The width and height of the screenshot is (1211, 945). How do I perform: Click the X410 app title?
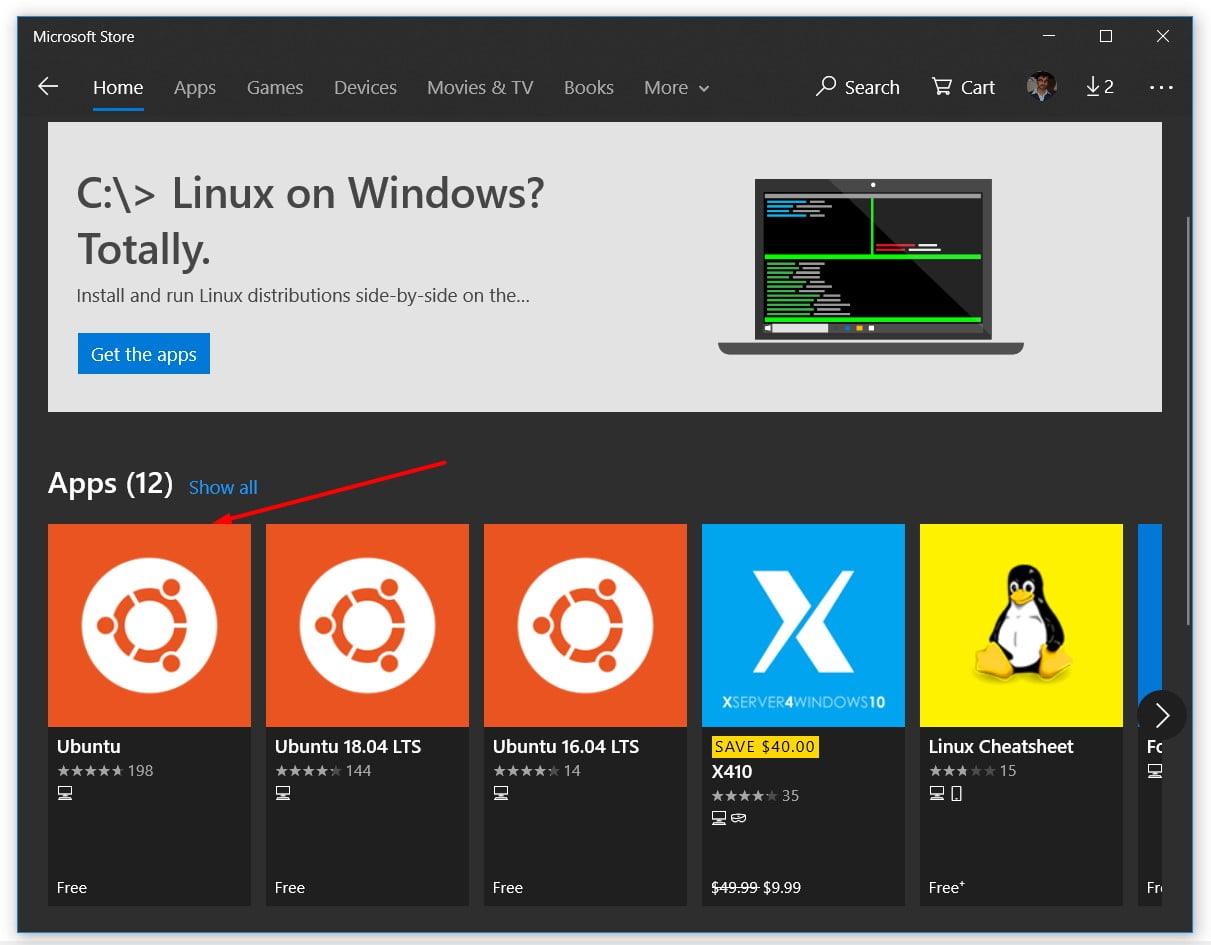(x=732, y=771)
